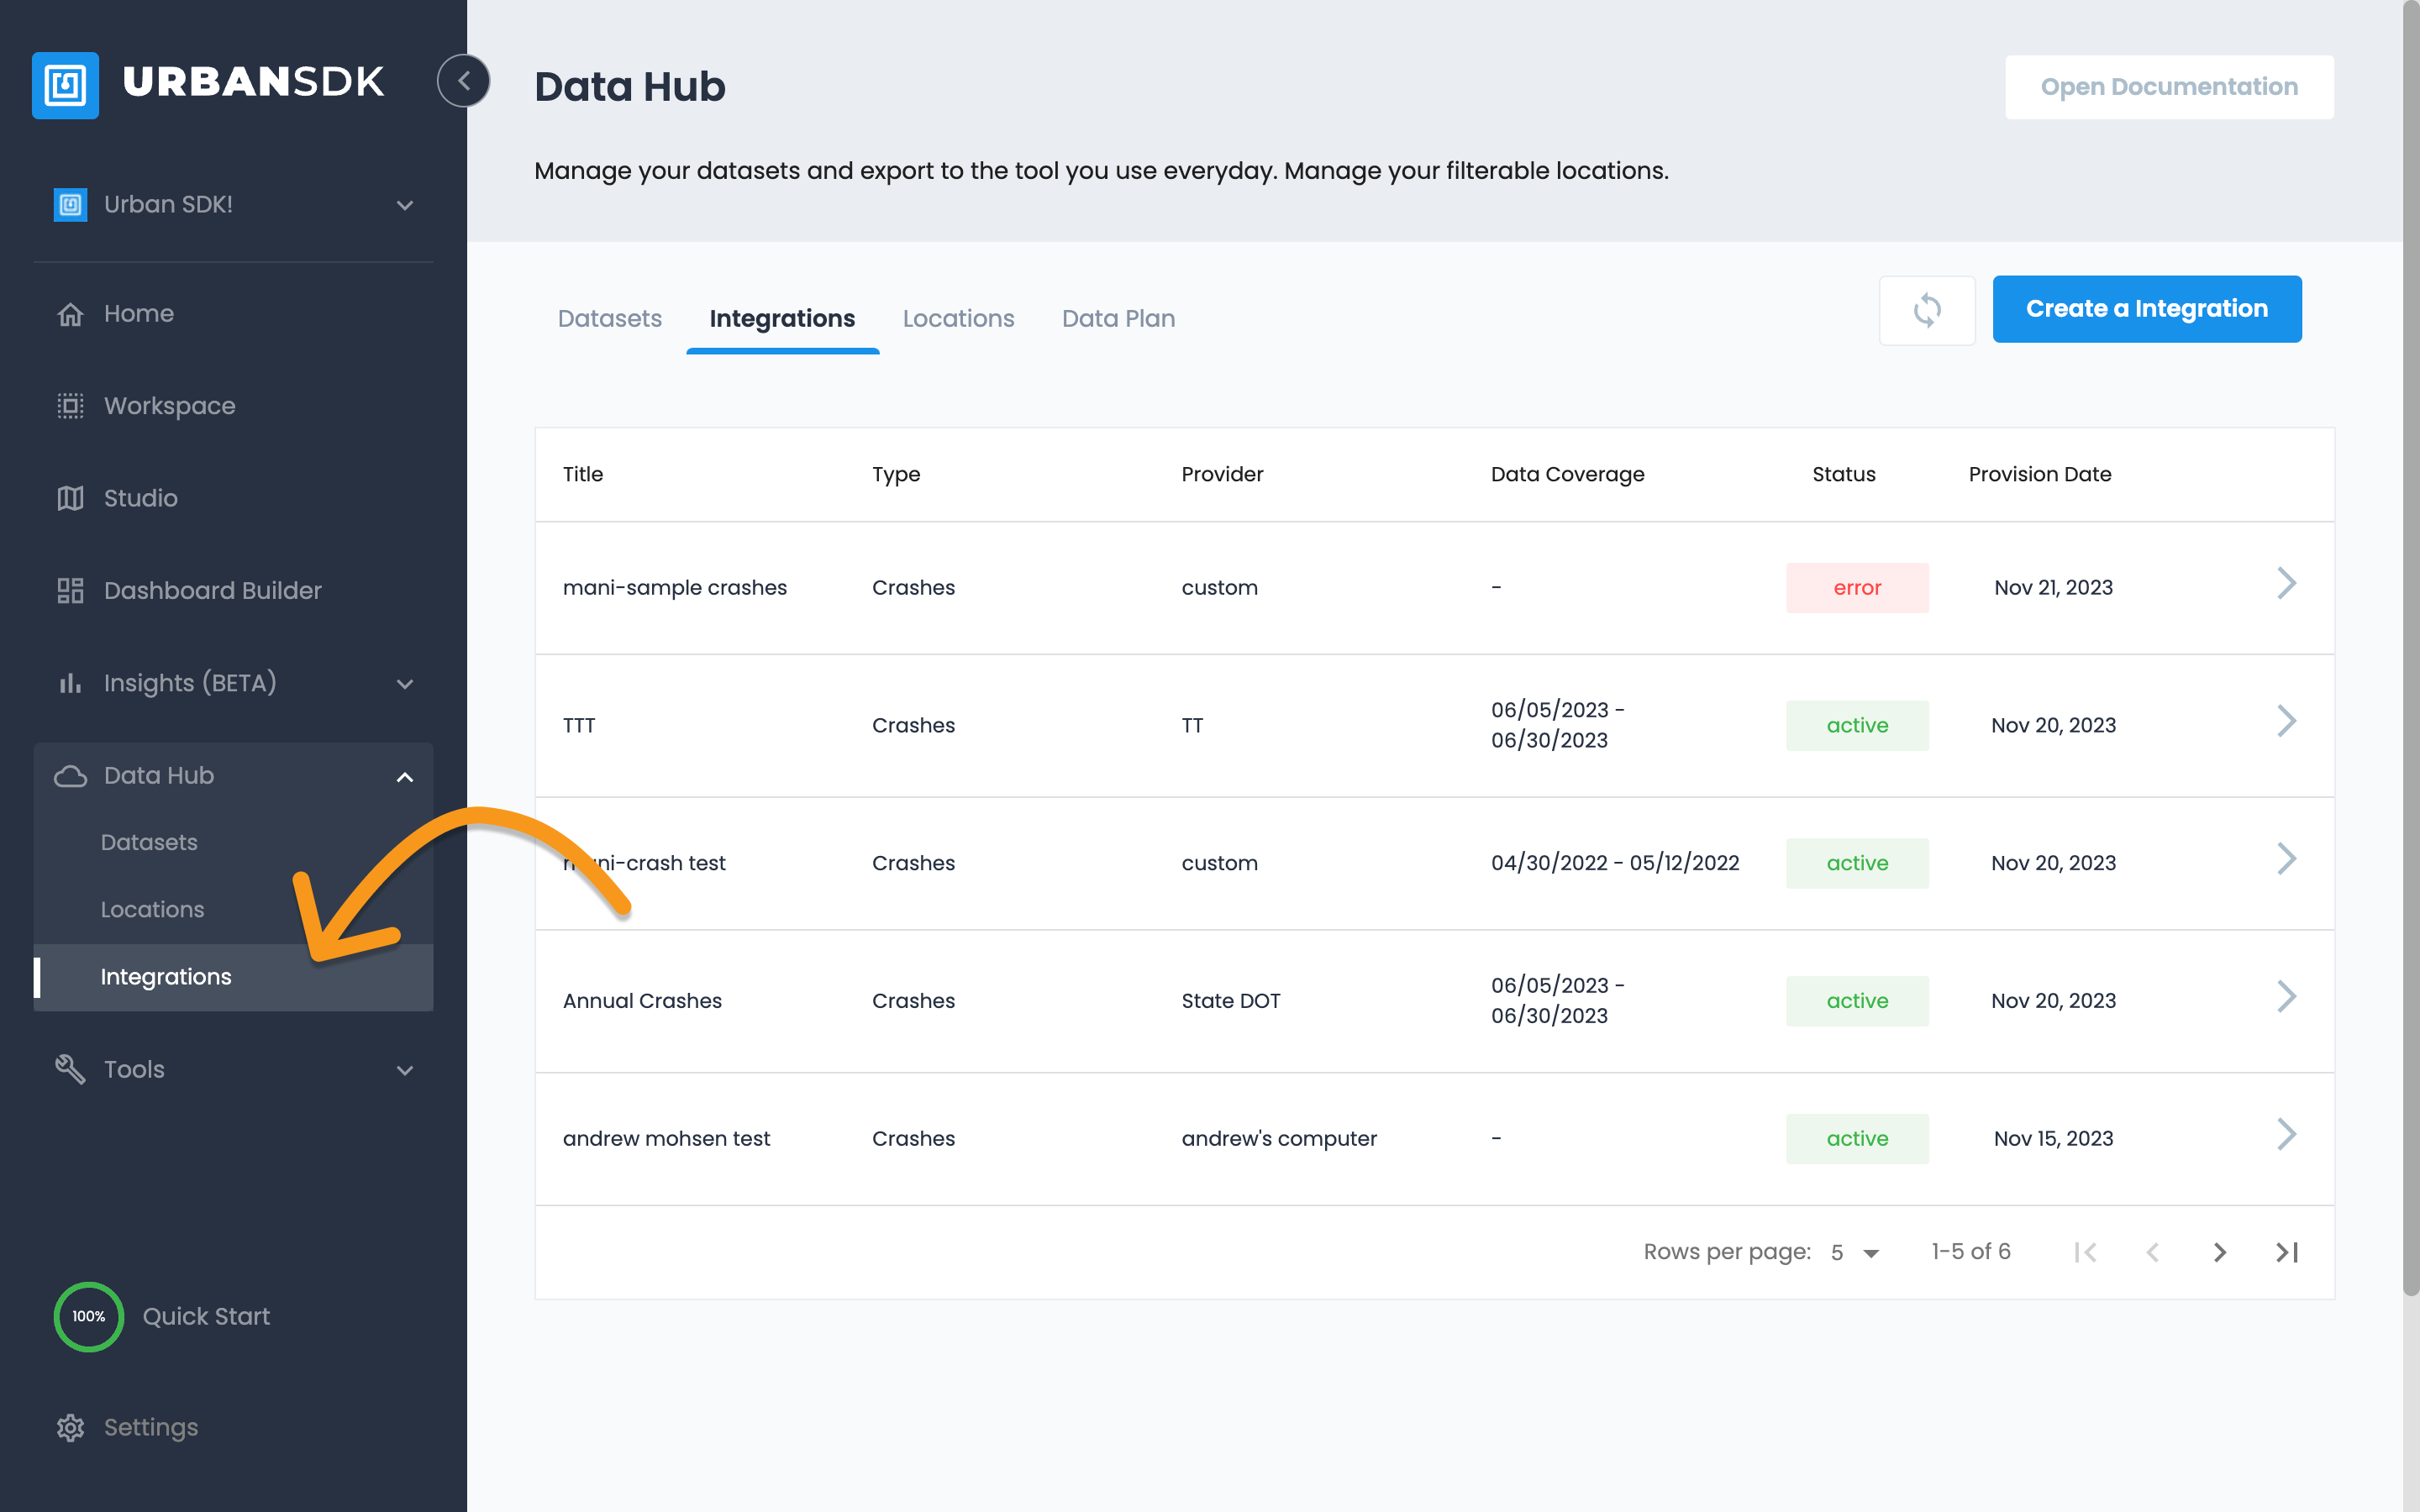Viewport: 2420px width, 1512px height.
Task: Click the Create a Integration button
Action: point(2146,309)
